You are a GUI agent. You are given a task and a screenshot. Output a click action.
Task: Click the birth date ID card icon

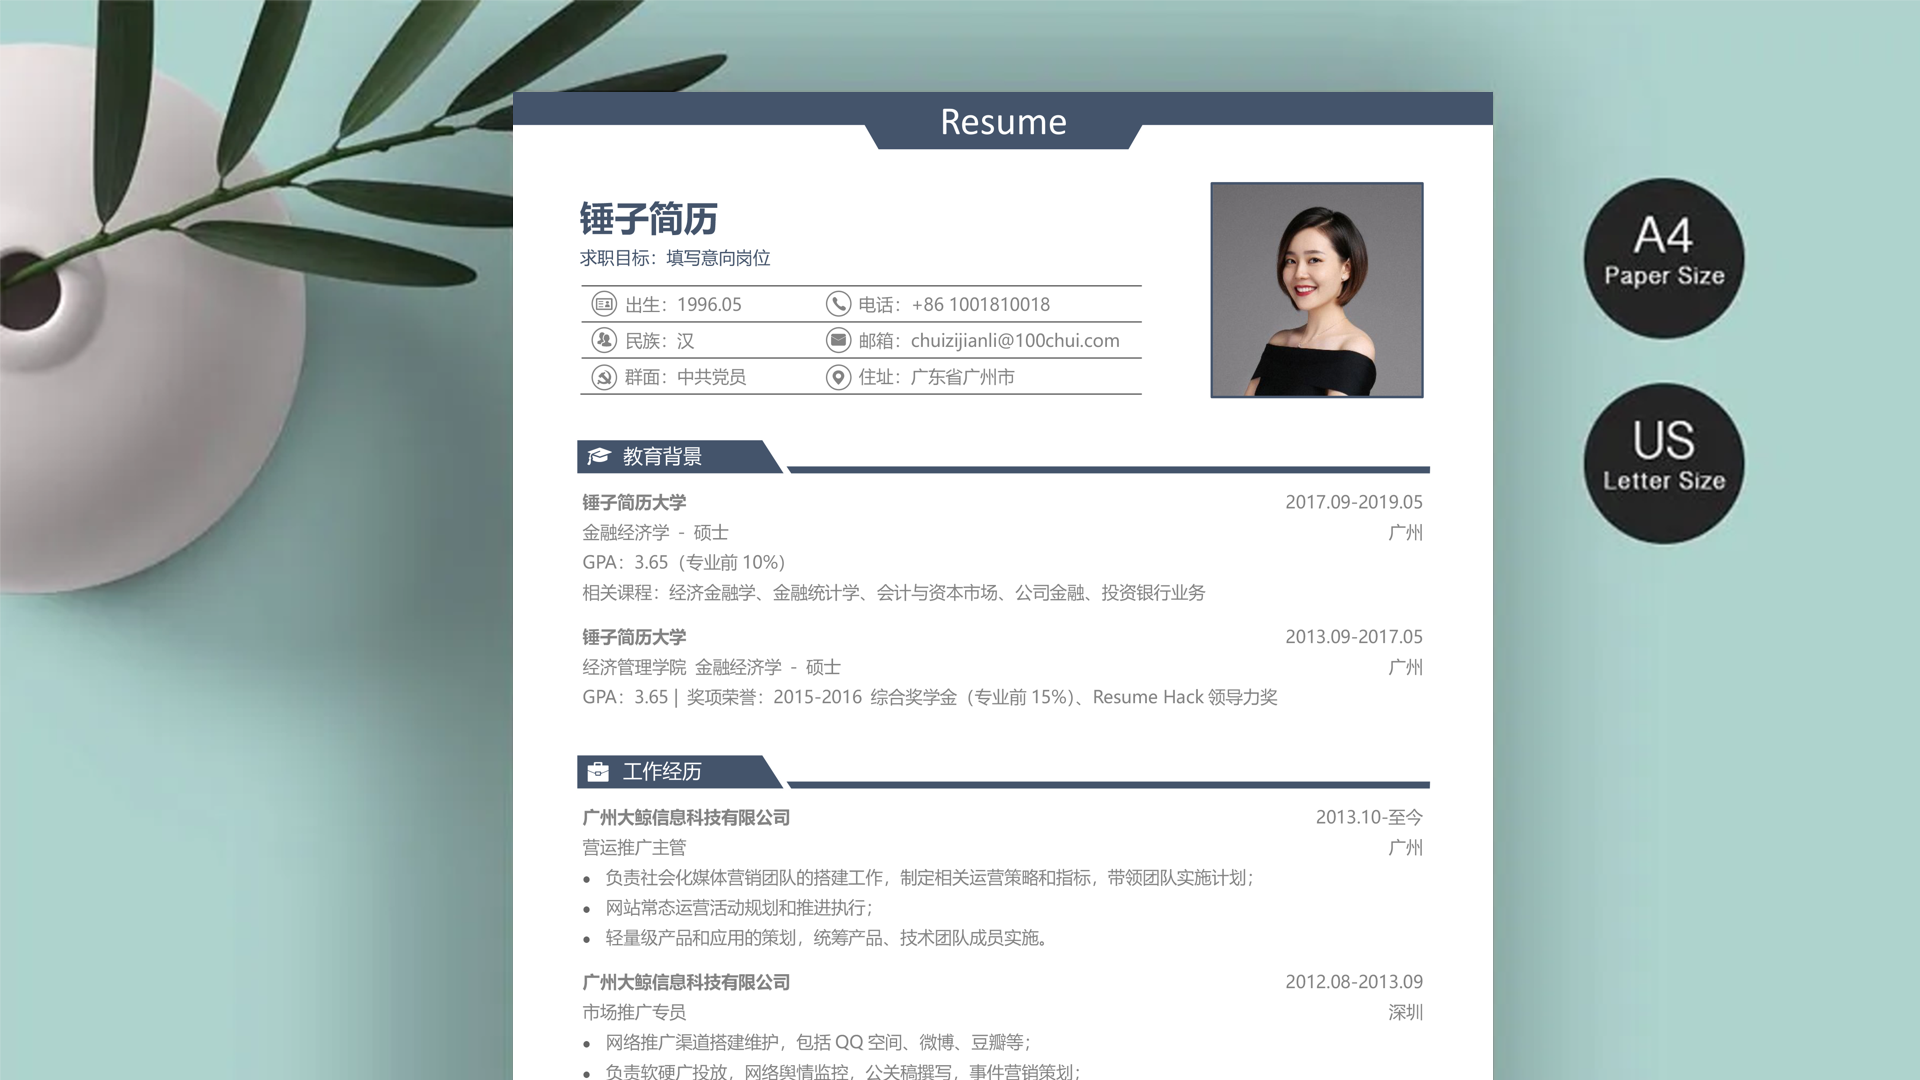[x=604, y=304]
